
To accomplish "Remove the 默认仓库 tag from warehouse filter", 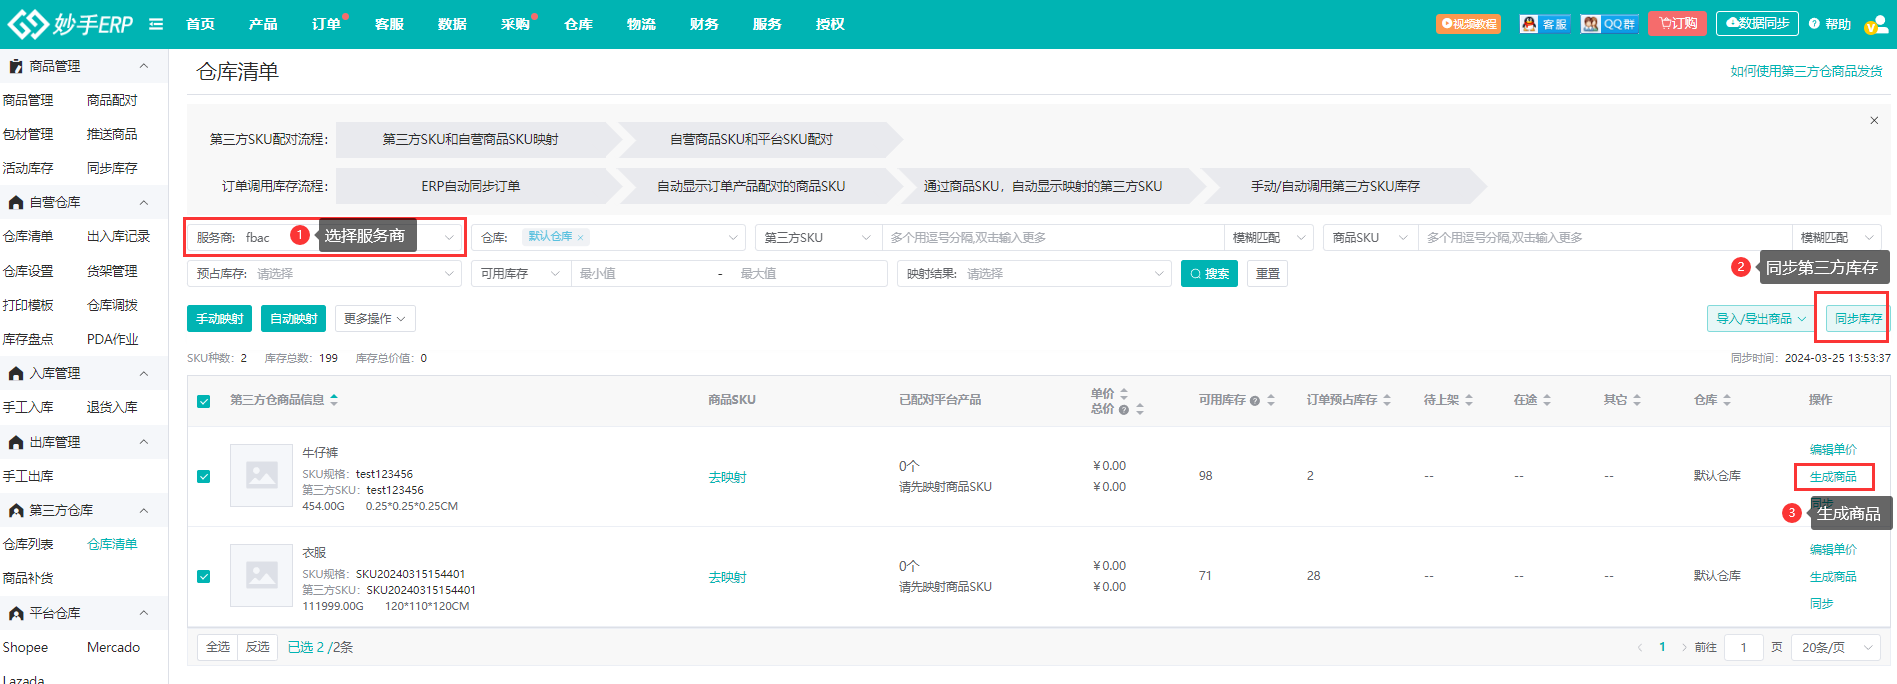I will coord(580,238).
